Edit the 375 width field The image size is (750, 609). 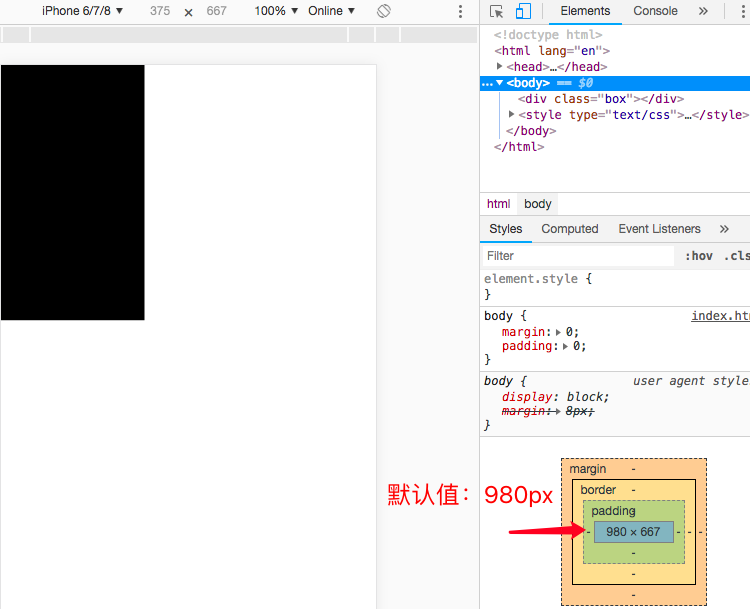(x=160, y=11)
